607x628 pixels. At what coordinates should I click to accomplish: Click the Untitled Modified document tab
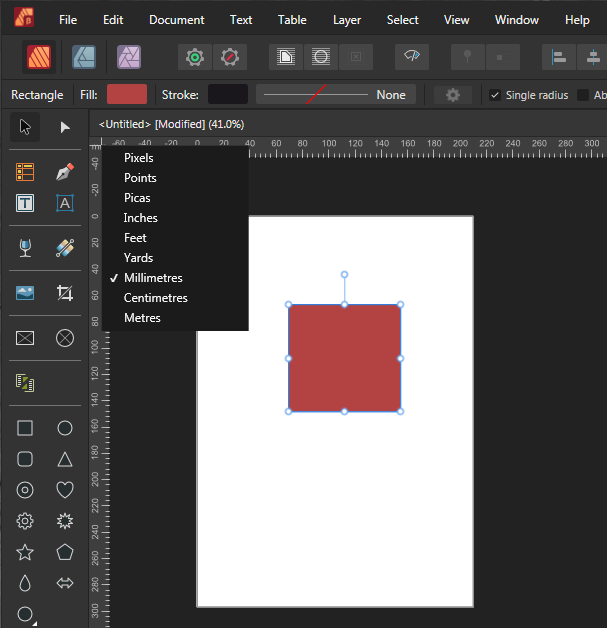click(x=171, y=124)
